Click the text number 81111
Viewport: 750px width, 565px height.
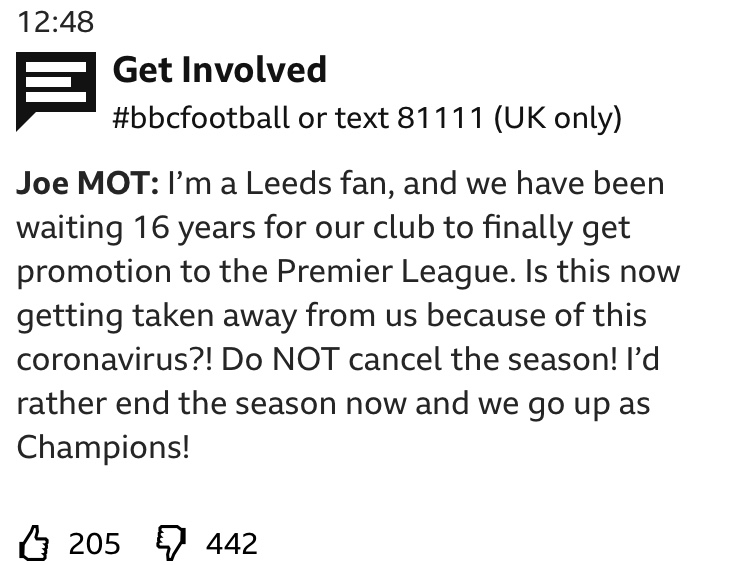pyautogui.click(x=440, y=118)
